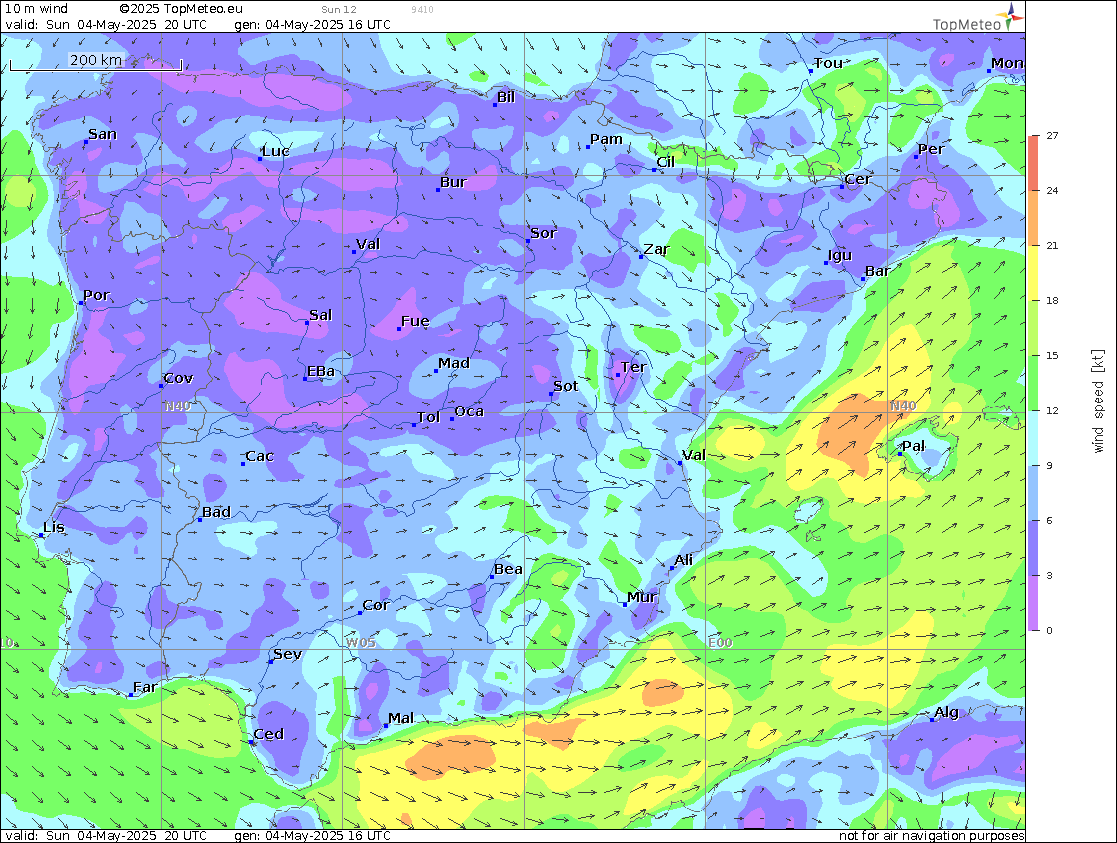Click the 'Zar' city label
The width and height of the screenshot is (1117, 843).
click(x=656, y=249)
